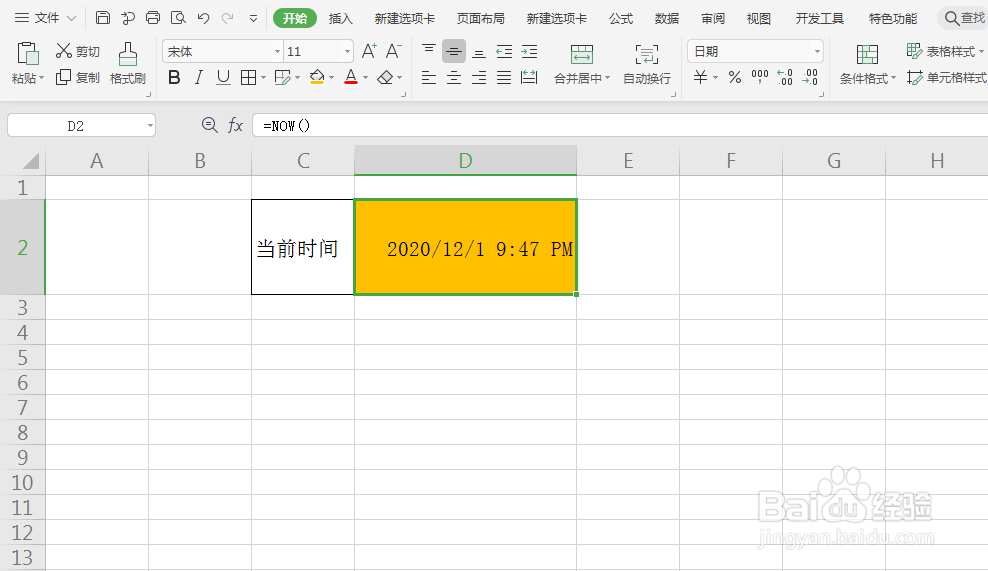Image resolution: width=988 pixels, height=571 pixels.
Task: Click the Print icon in quick access toolbar
Action: [x=153, y=18]
